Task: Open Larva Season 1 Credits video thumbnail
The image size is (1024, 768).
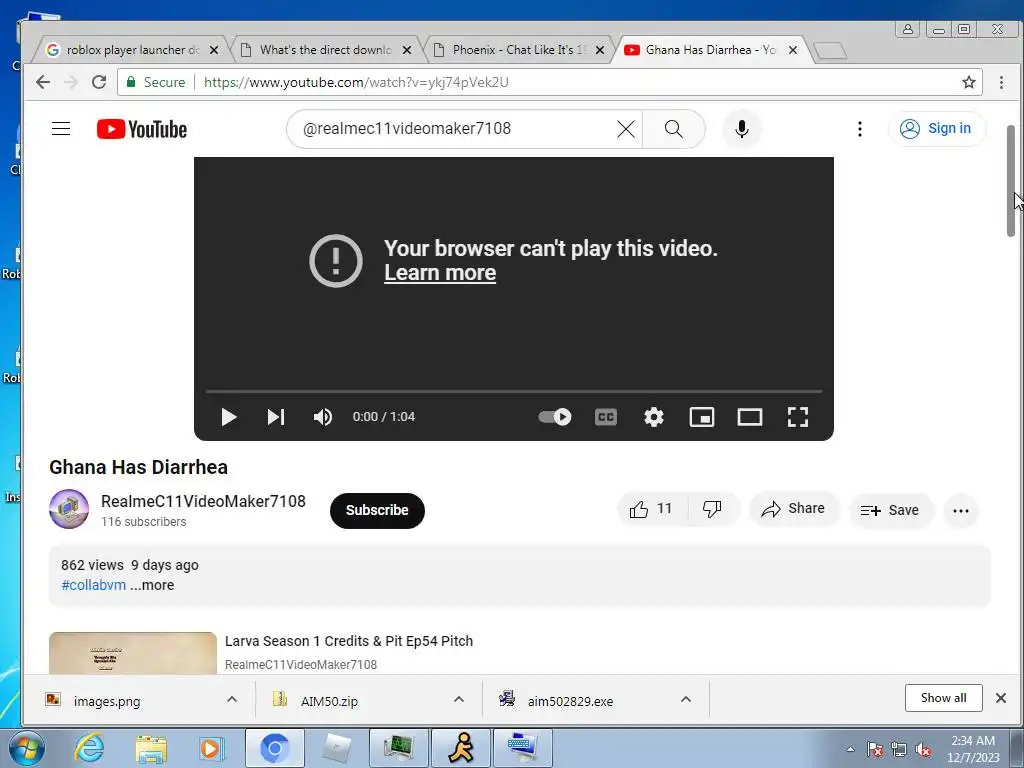Action: (133, 652)
